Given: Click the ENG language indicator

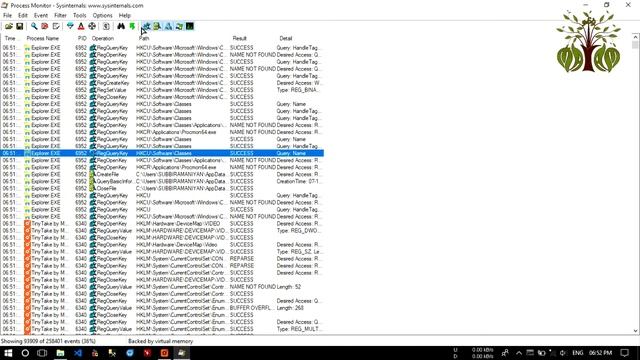Looking at the screenshot, I should (x=578, y=353).
